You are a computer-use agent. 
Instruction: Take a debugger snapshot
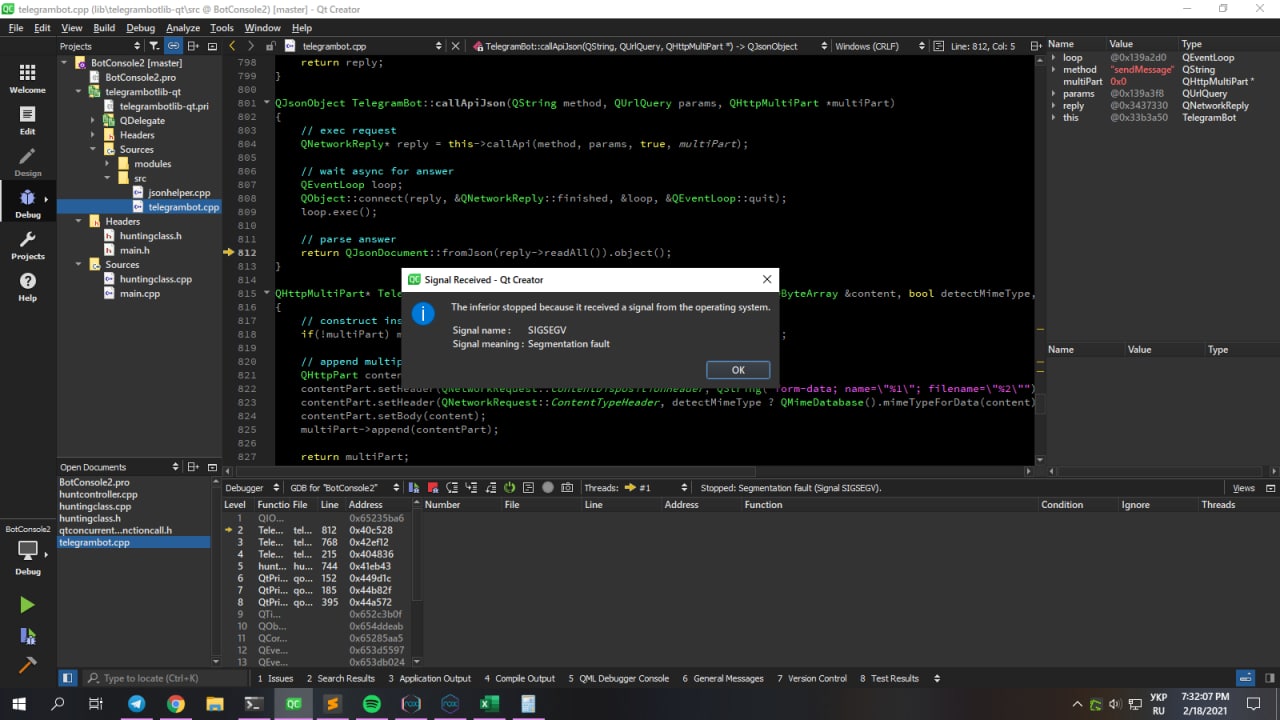(567, 488)
